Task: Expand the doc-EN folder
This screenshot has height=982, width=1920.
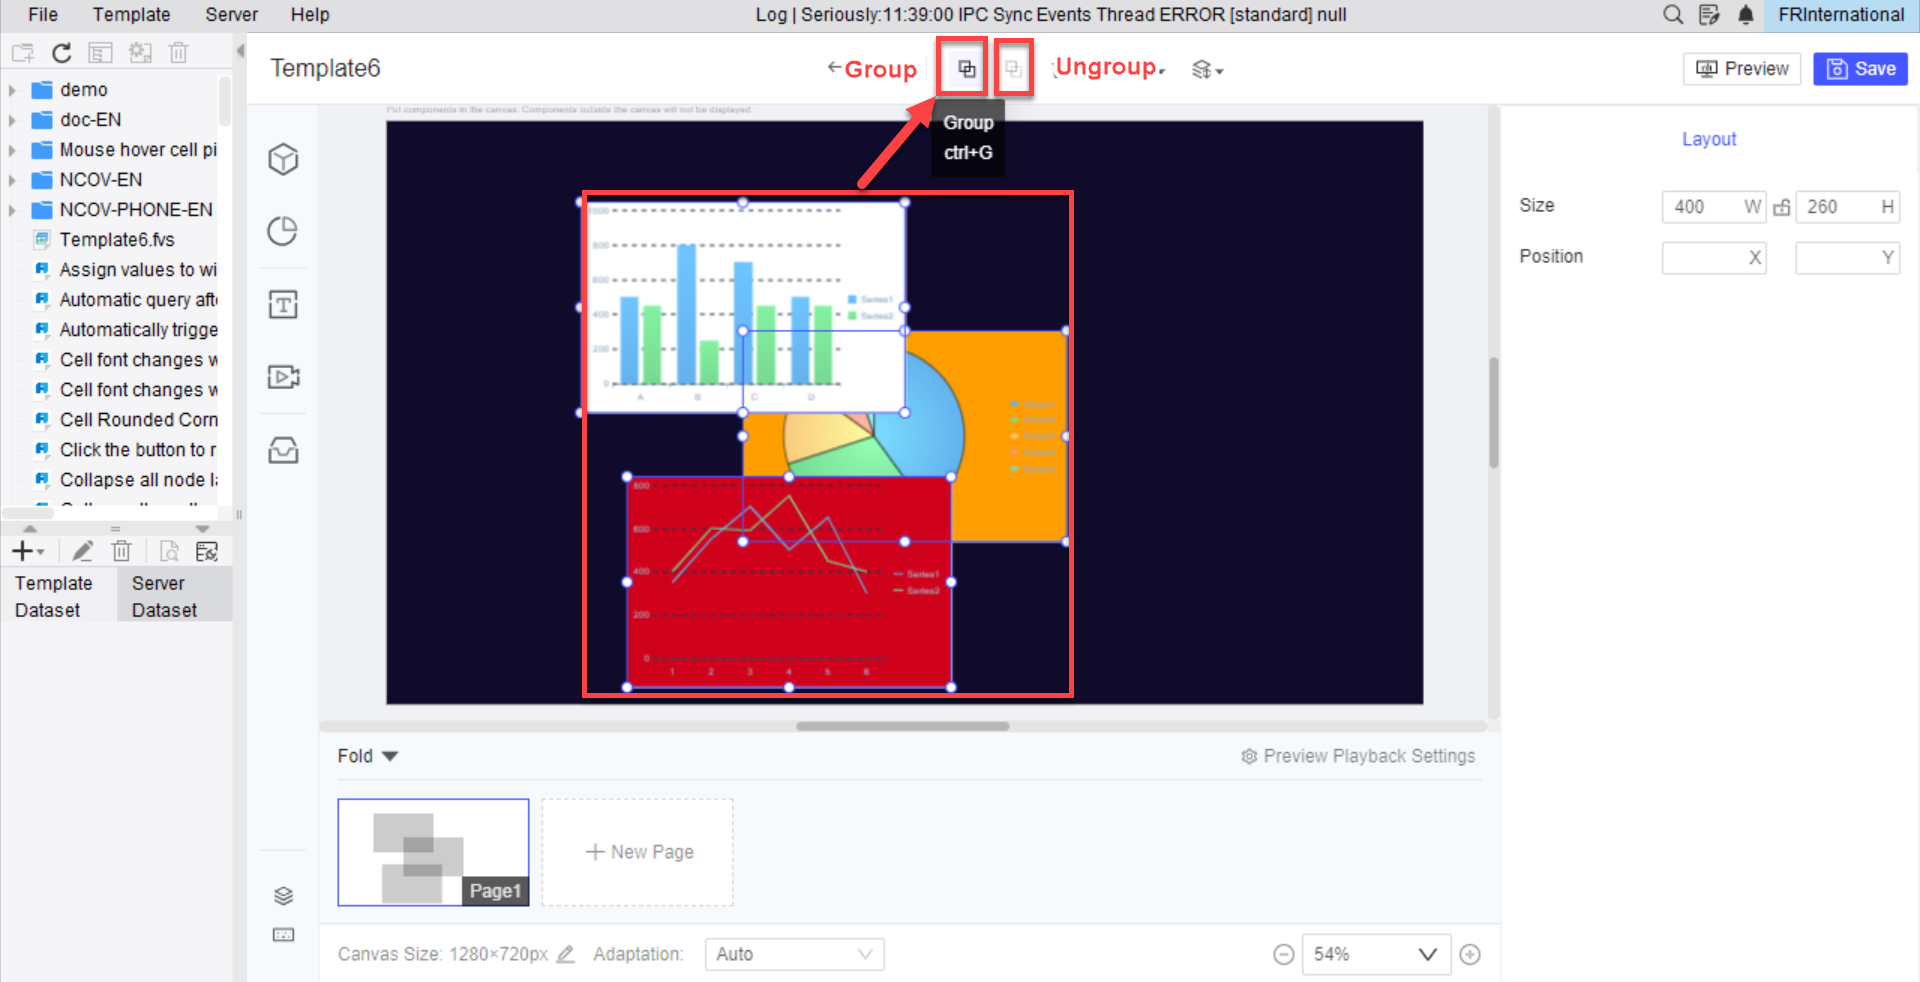Action: point(12,120)
